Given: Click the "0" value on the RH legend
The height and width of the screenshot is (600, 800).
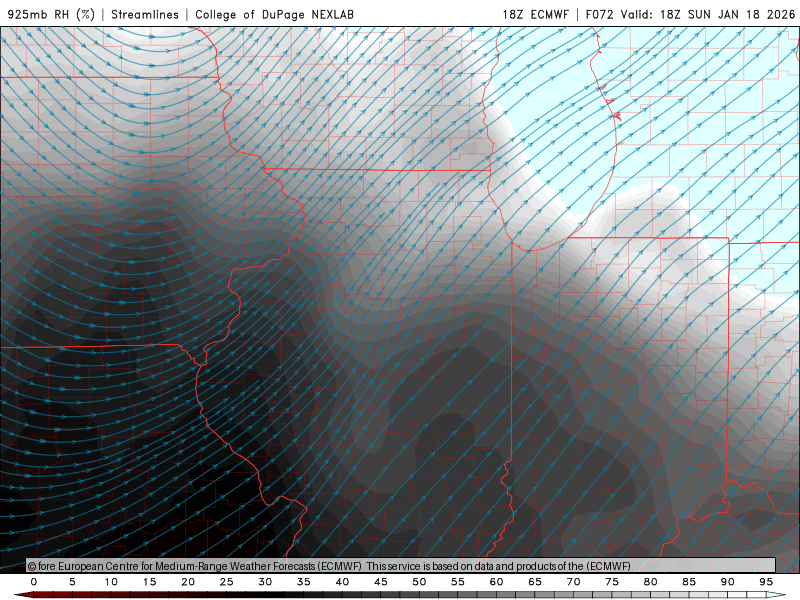Looking at the screenshot, I should 34,582.
